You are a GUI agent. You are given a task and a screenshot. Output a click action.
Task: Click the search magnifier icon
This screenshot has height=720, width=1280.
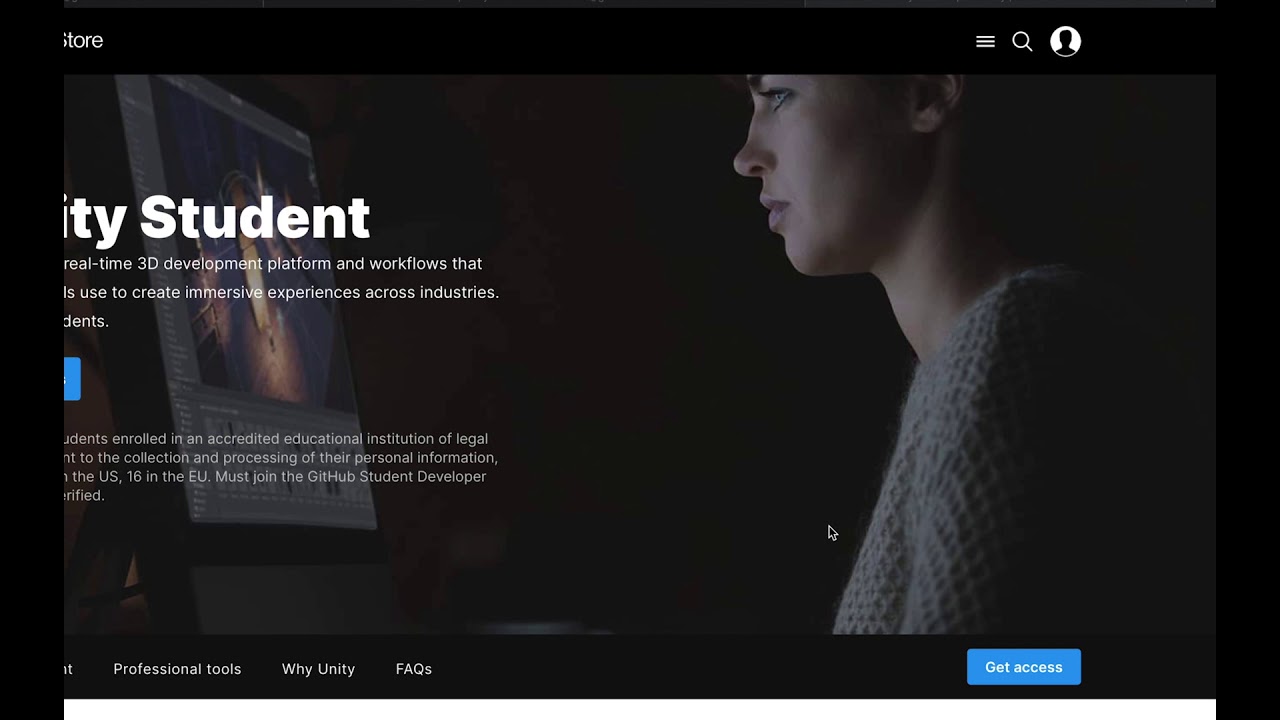click(1022, 42)
